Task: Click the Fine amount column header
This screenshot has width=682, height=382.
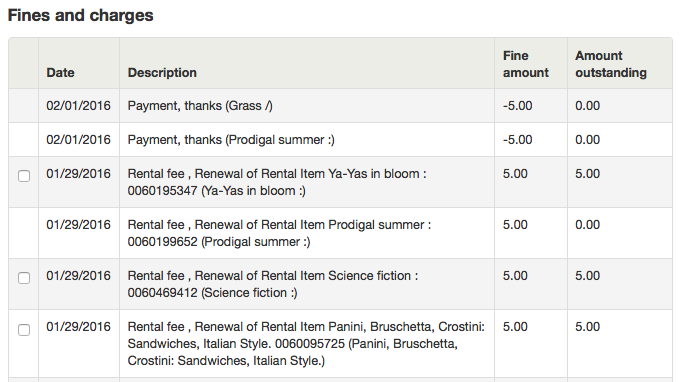Action: pyautogui.click(x=526, y=64)
